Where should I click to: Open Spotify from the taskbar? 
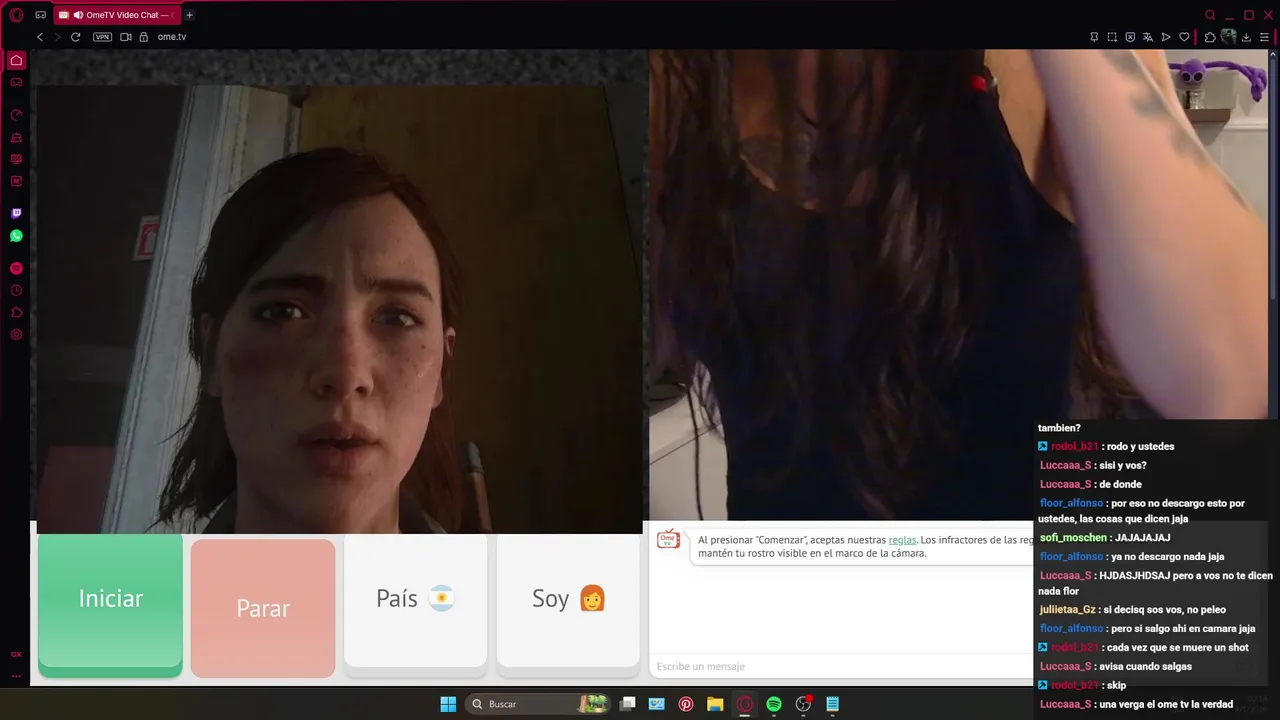(774, 704)
